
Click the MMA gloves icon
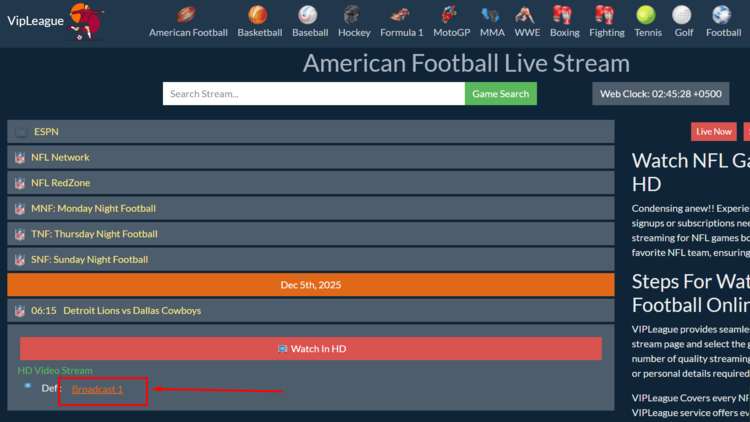click(x=490, y=15)
